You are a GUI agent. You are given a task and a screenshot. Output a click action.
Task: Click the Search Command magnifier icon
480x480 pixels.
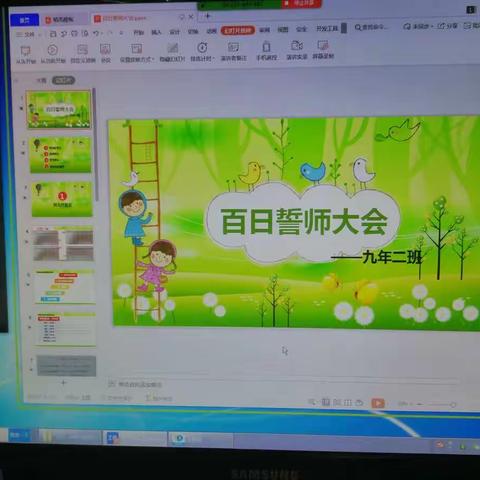coord(358,27)
